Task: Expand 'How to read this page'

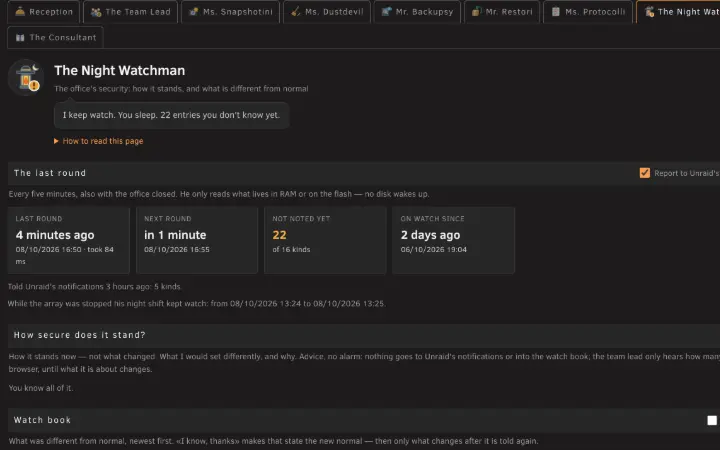Action: tap(99, 141)
